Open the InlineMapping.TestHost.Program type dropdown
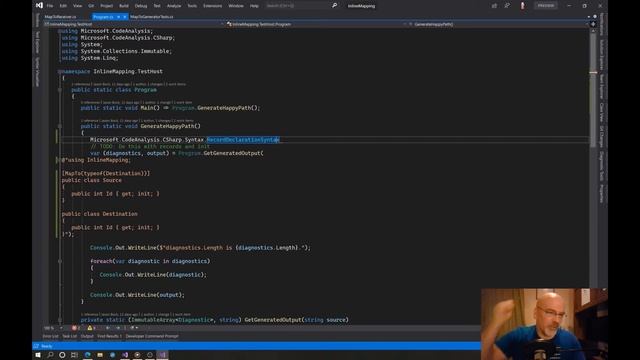 click(x=316, y=24)
